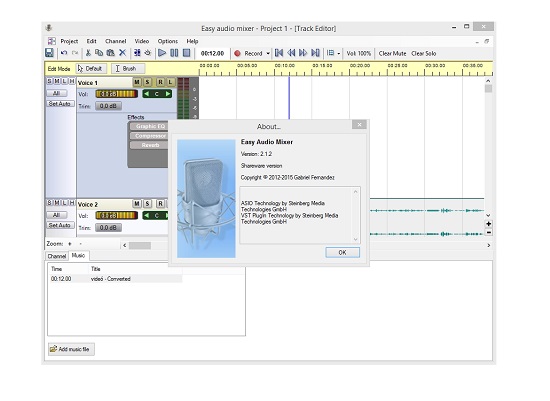Open the dropdown arrow beside layout icon
This screenshot has width=550, height=401.
tap(338, 53)
